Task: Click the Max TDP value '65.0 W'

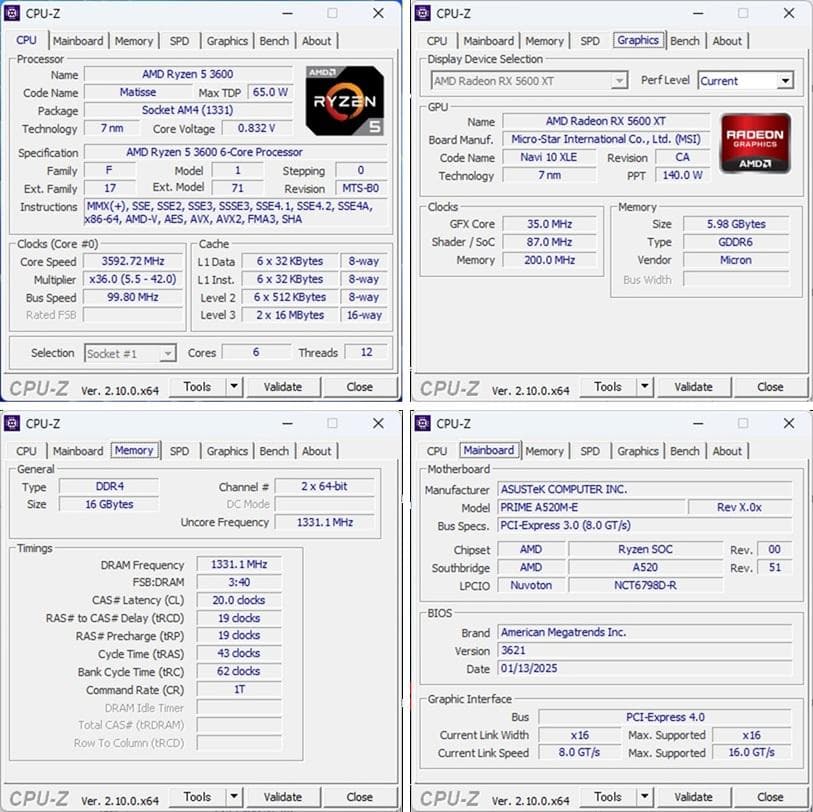Action: [x=270, y=92]
